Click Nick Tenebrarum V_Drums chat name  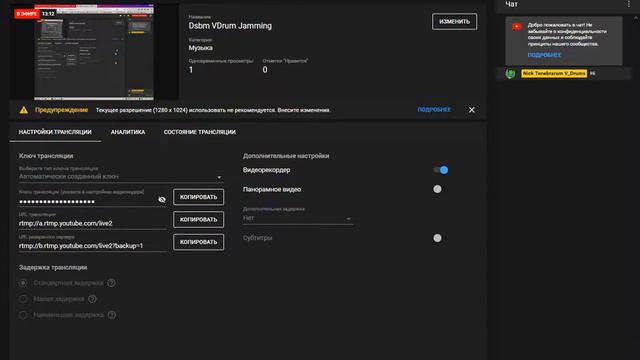[554, 73]
